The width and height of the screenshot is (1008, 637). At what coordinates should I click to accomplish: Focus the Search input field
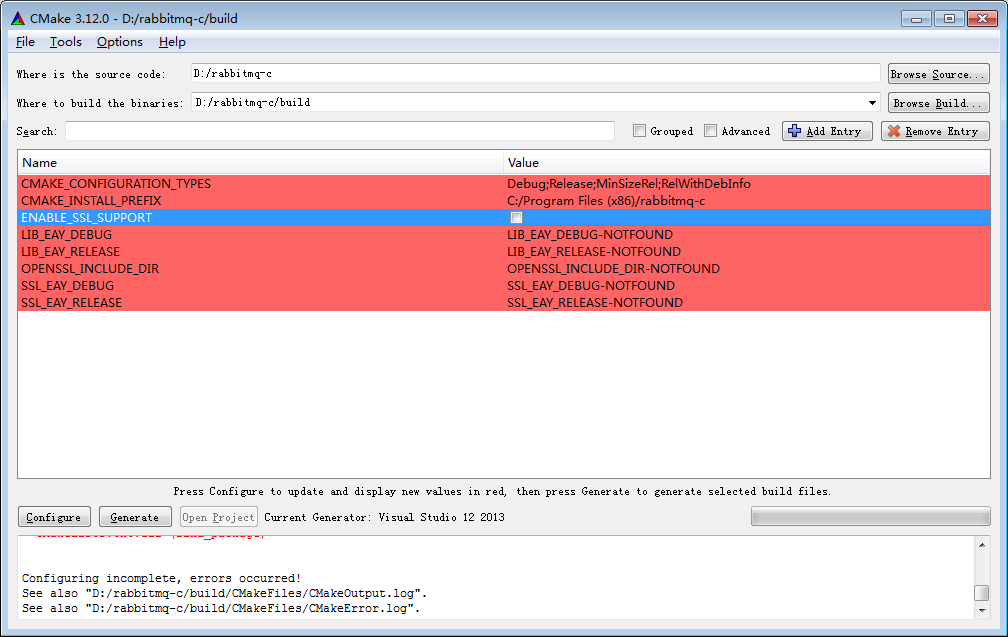coord(340,131)
